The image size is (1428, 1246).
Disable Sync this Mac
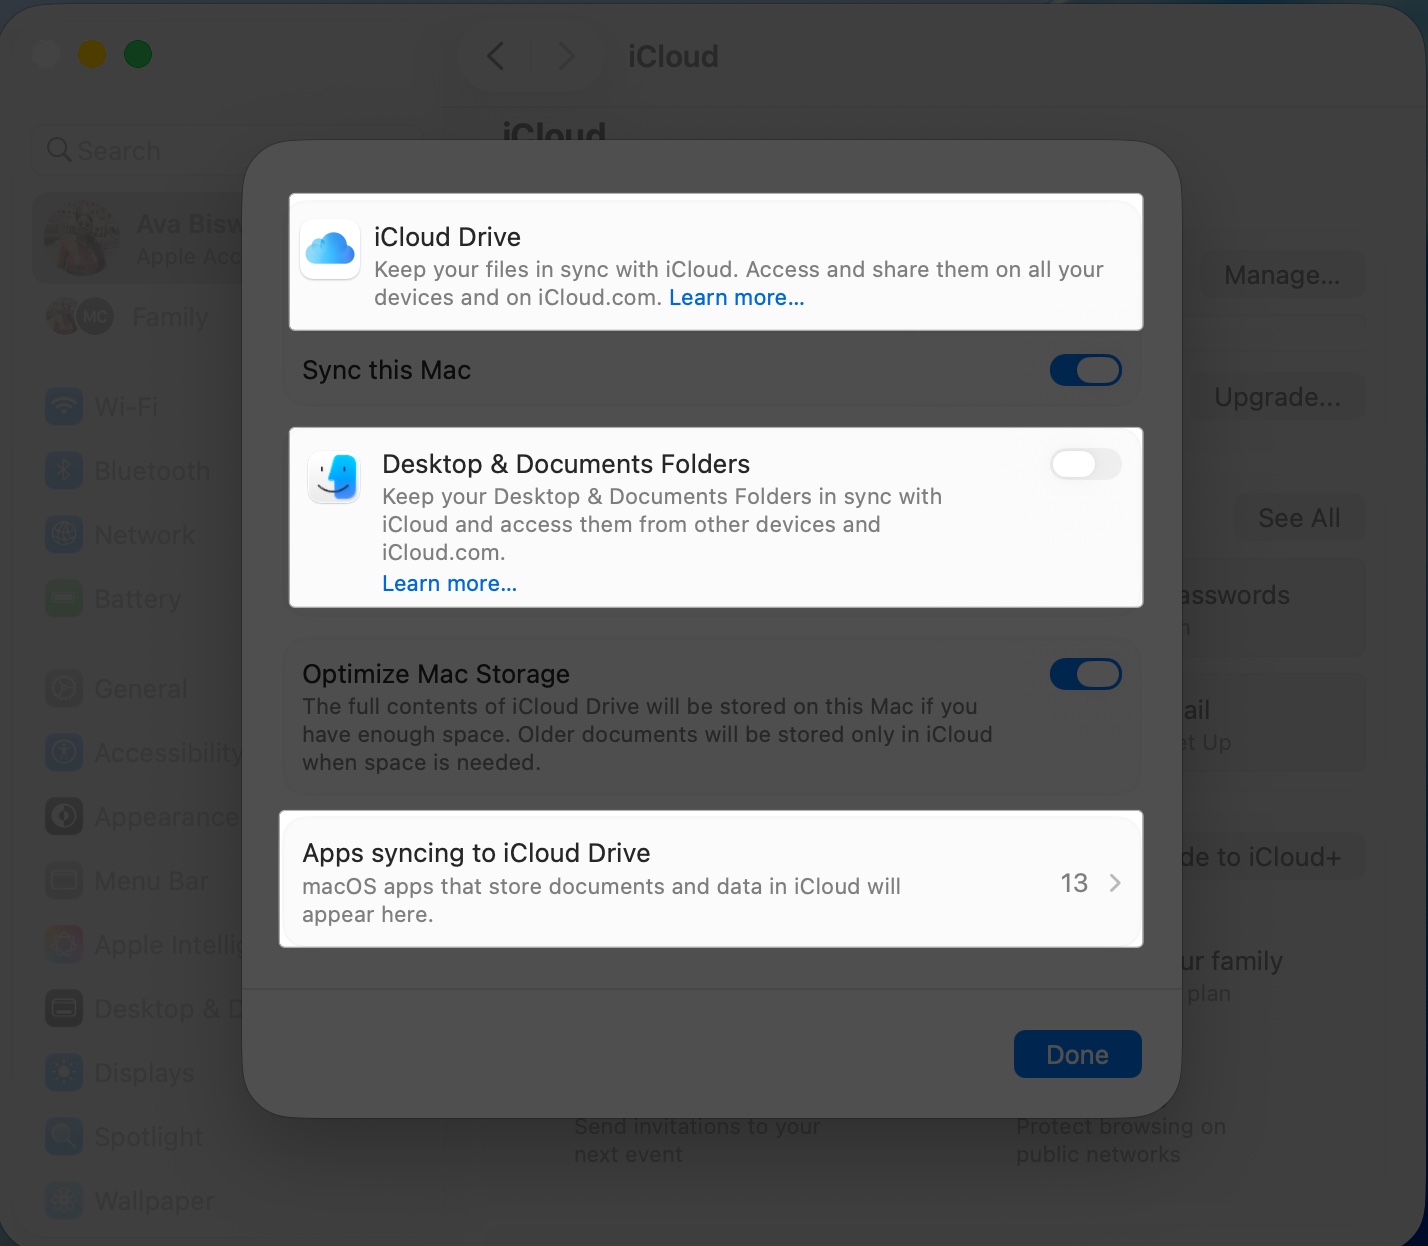[x=1085, y=370]
